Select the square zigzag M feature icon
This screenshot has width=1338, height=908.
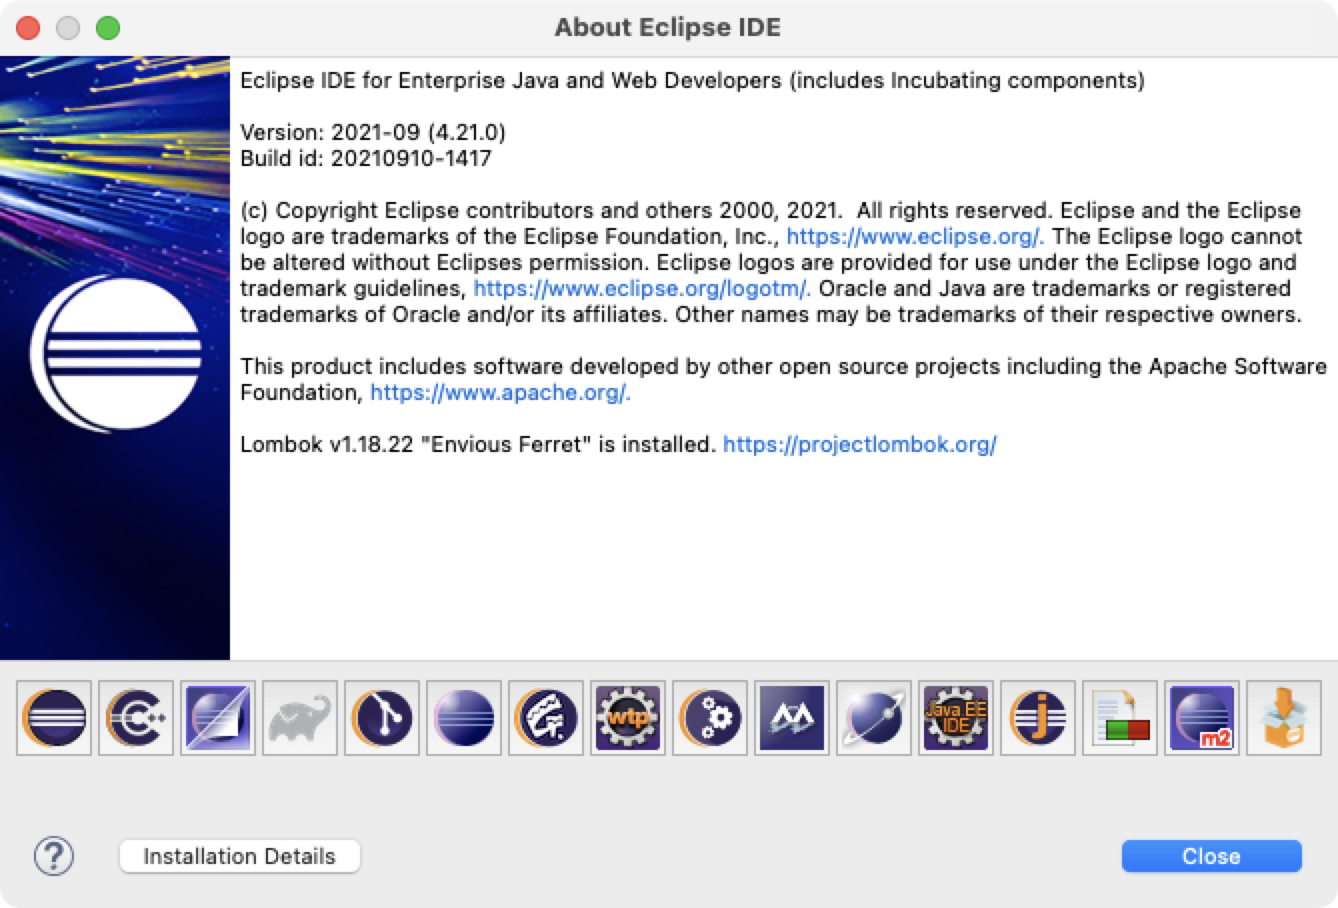(792, 718)
